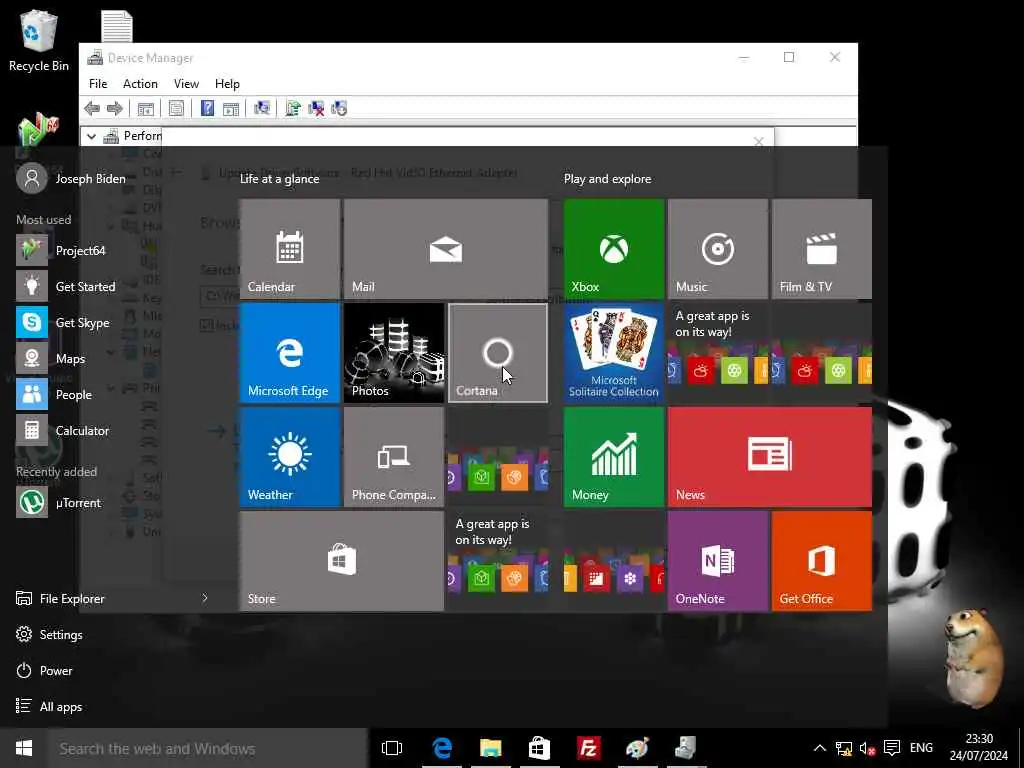
Task: Open the Device Manager View menu
Action: [x=186, y=84]
